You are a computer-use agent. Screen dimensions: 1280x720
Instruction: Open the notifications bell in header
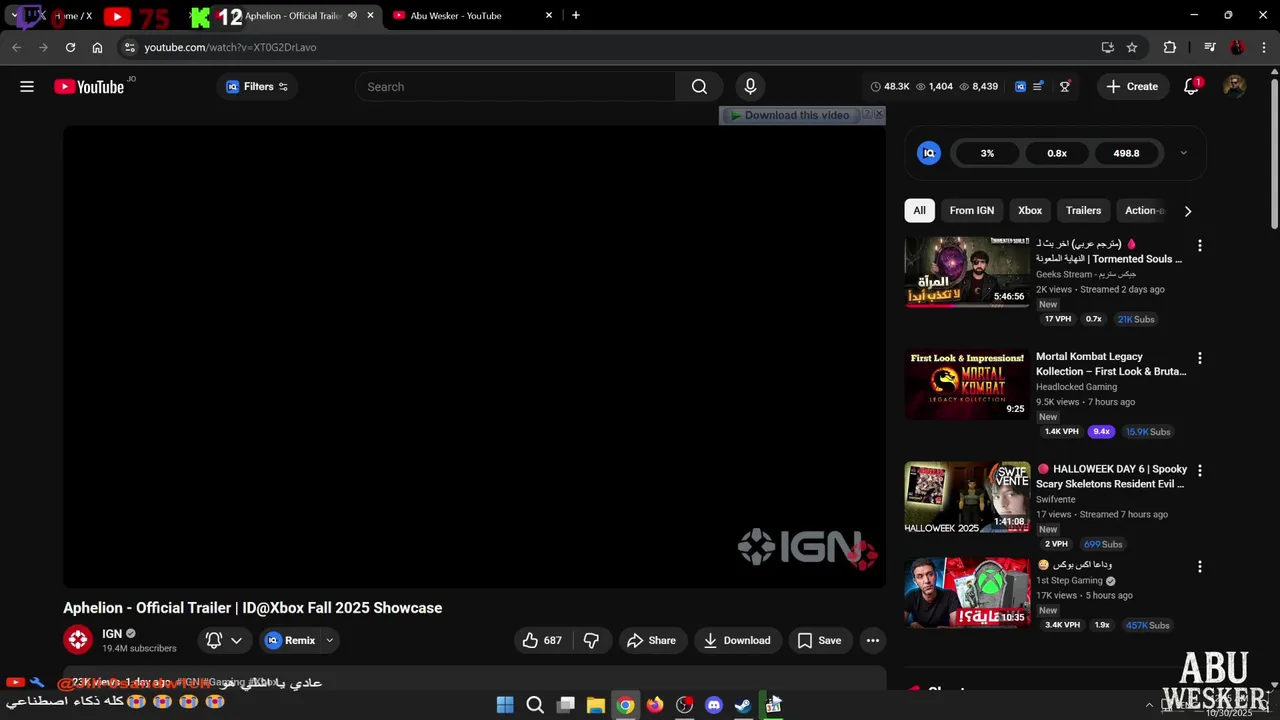pos(1191,87)
